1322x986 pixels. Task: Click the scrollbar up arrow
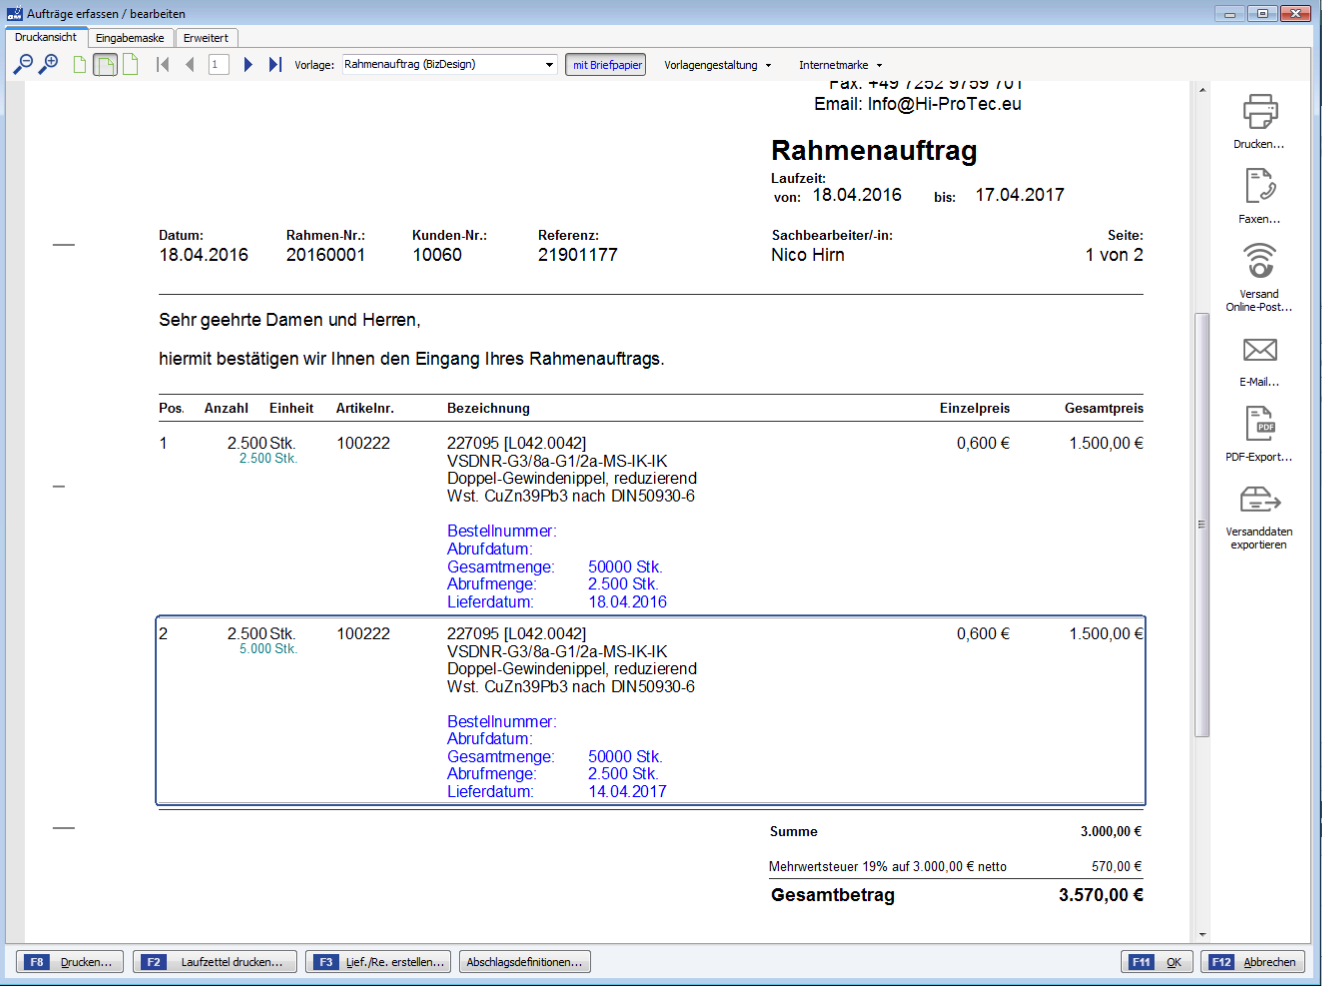pyautogui.click(x=1202, y=90)
